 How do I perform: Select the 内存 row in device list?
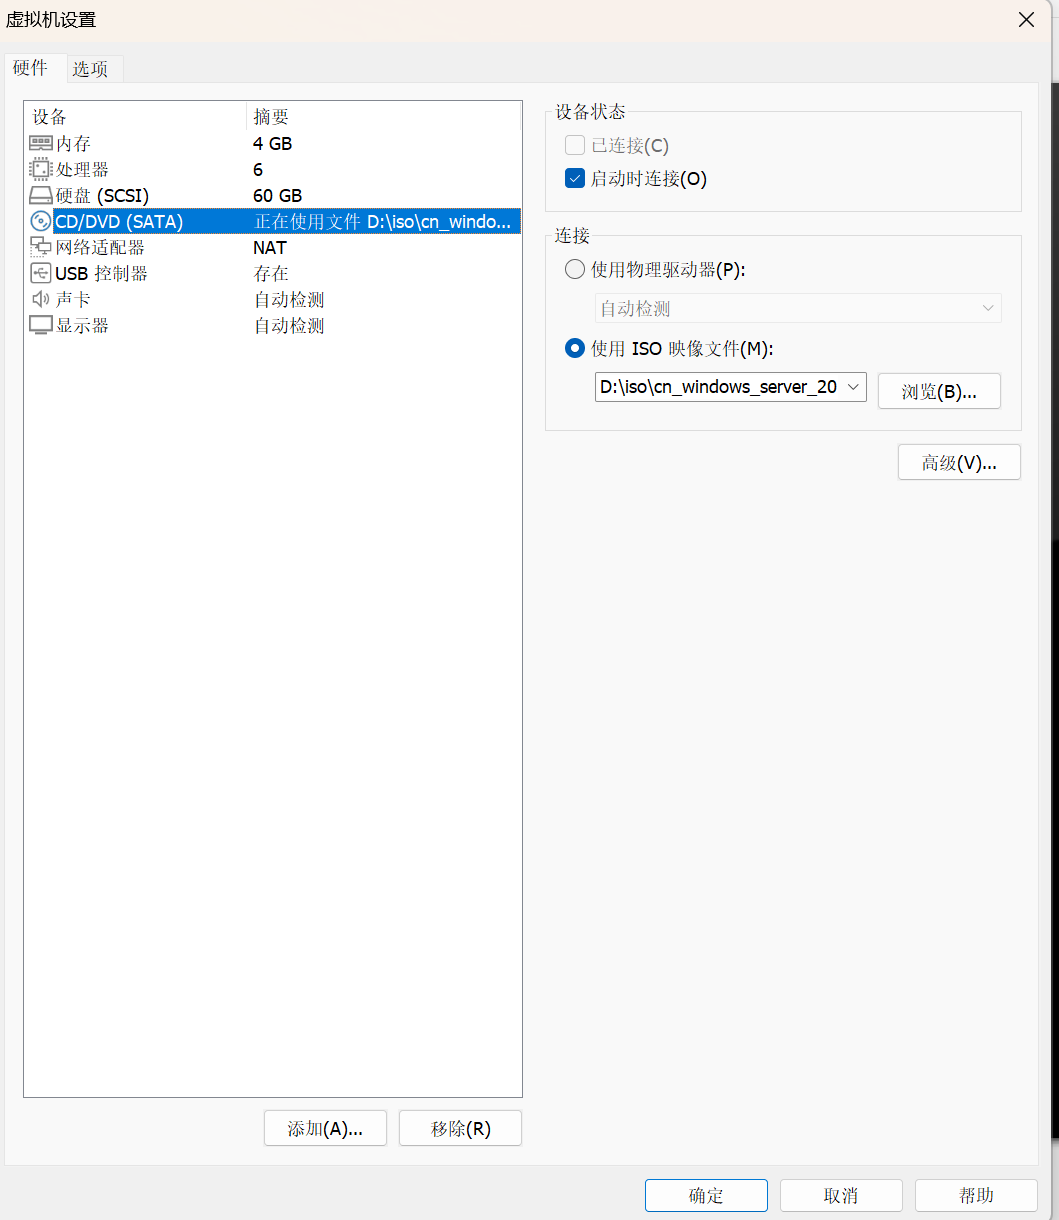coord(273,144)
